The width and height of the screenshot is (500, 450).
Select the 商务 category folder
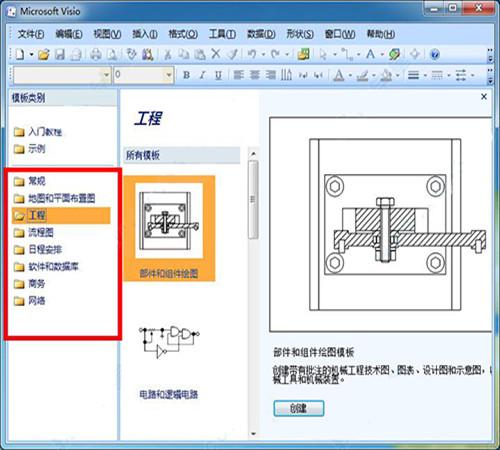29,284
